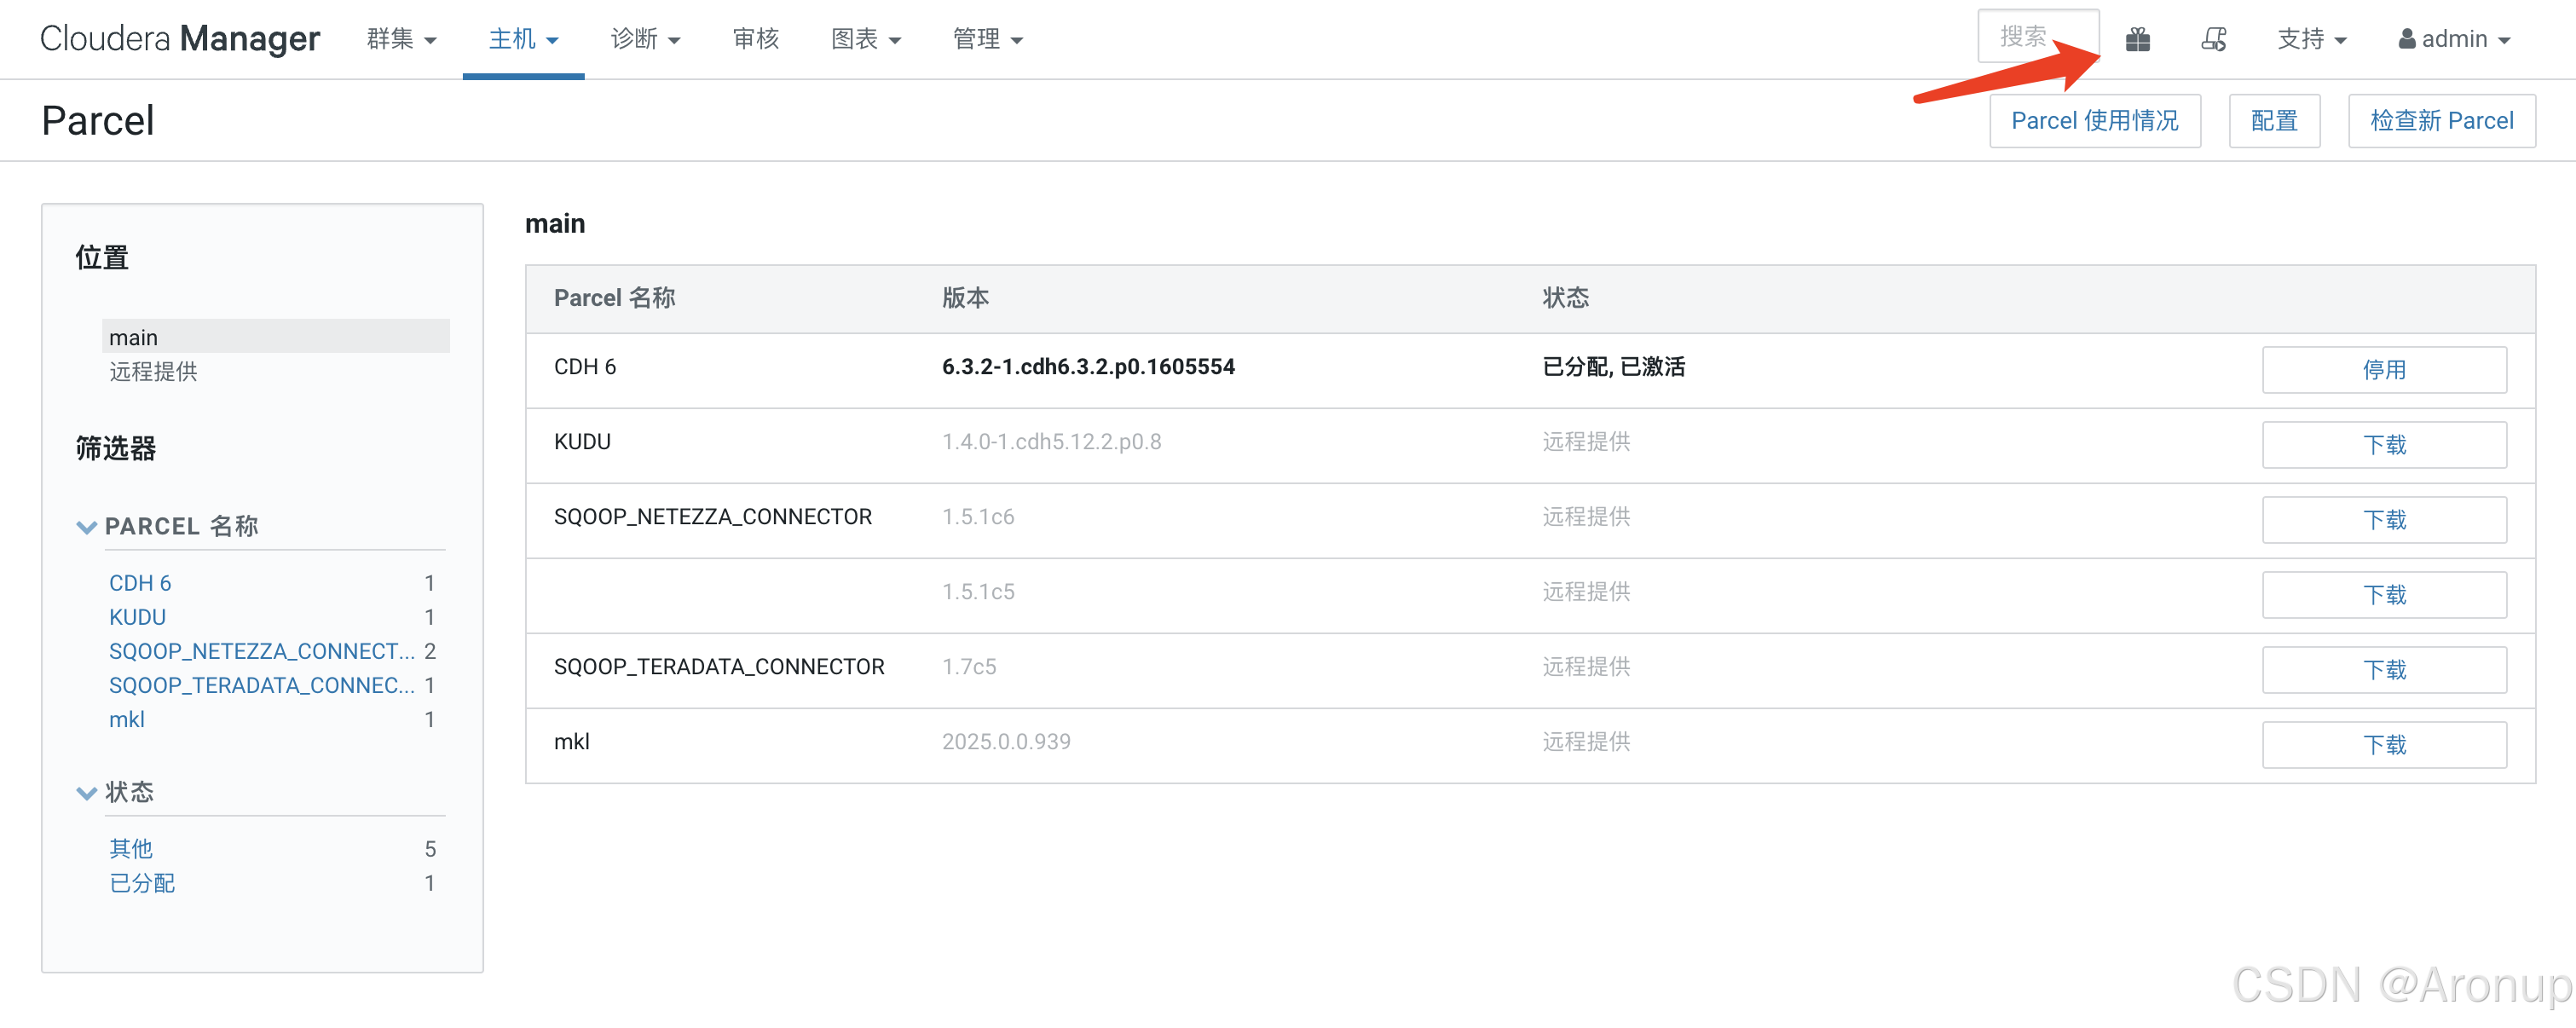Open the 诊断 diagnostics menu
This screenshot has width=2576, height=1028.
645,39
